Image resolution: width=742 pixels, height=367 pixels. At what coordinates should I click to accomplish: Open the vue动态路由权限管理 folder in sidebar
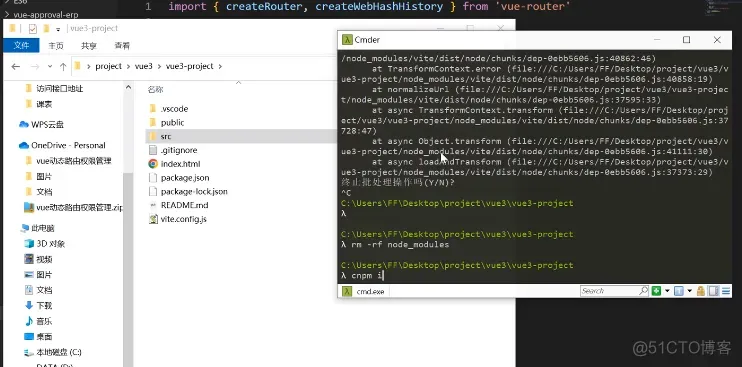[x=73, y=161]
